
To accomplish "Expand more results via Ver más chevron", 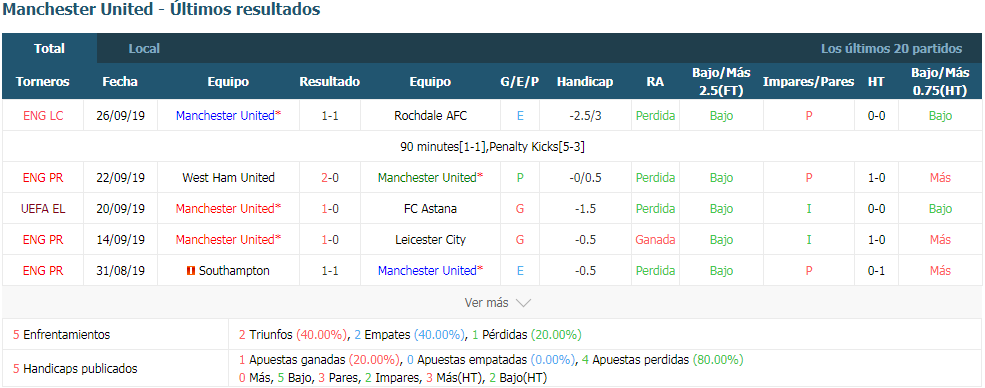I will pyautogui.click(x=523, y=303).
